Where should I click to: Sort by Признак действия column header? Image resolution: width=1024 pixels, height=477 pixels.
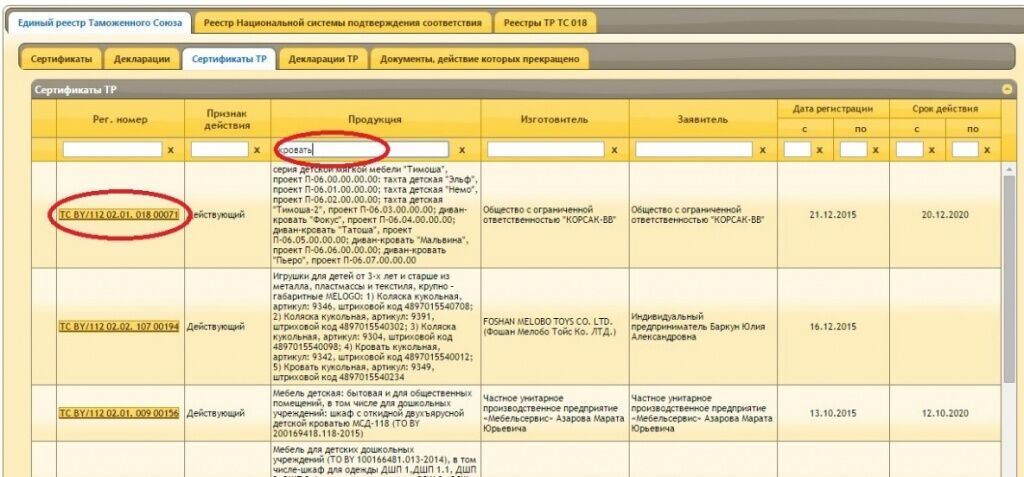pyautogui.click(x=228, y=120)
